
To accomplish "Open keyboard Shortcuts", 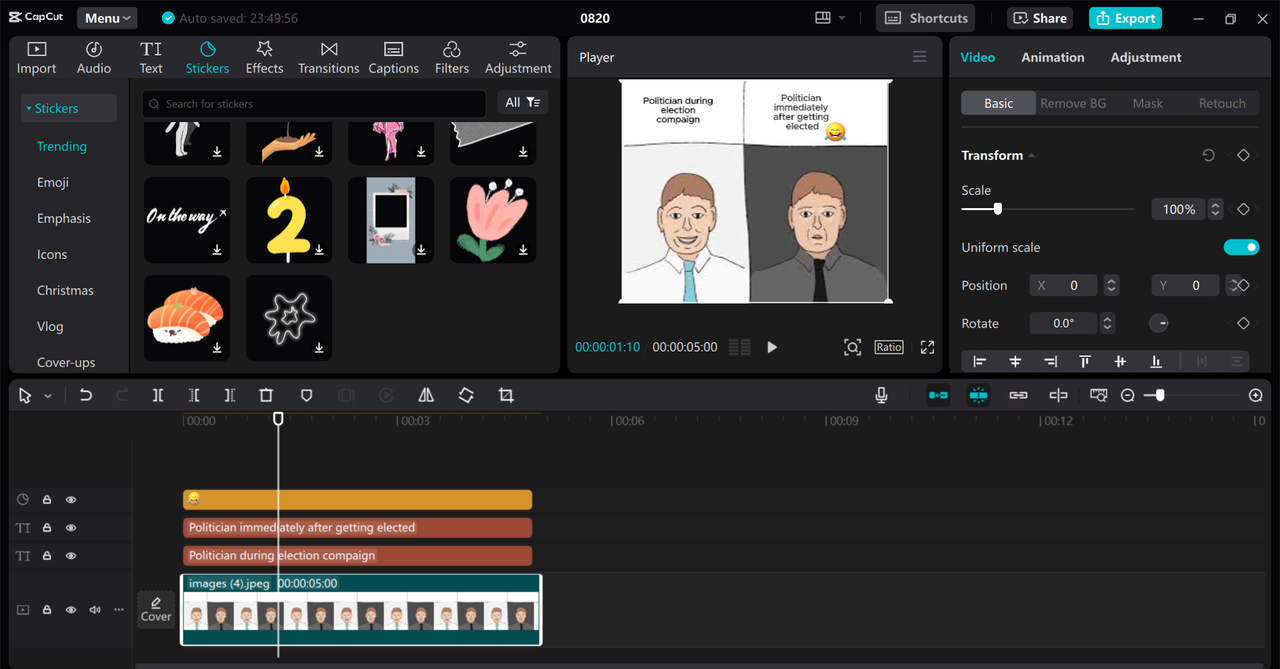I will click(925, 18).
